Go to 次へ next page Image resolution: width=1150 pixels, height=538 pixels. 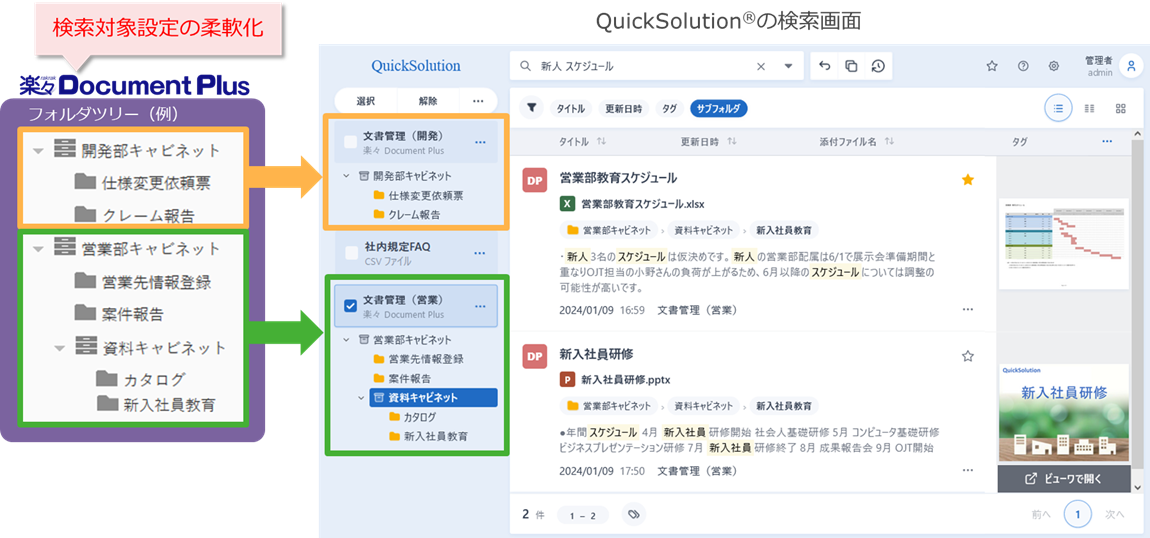point(1115,515)
